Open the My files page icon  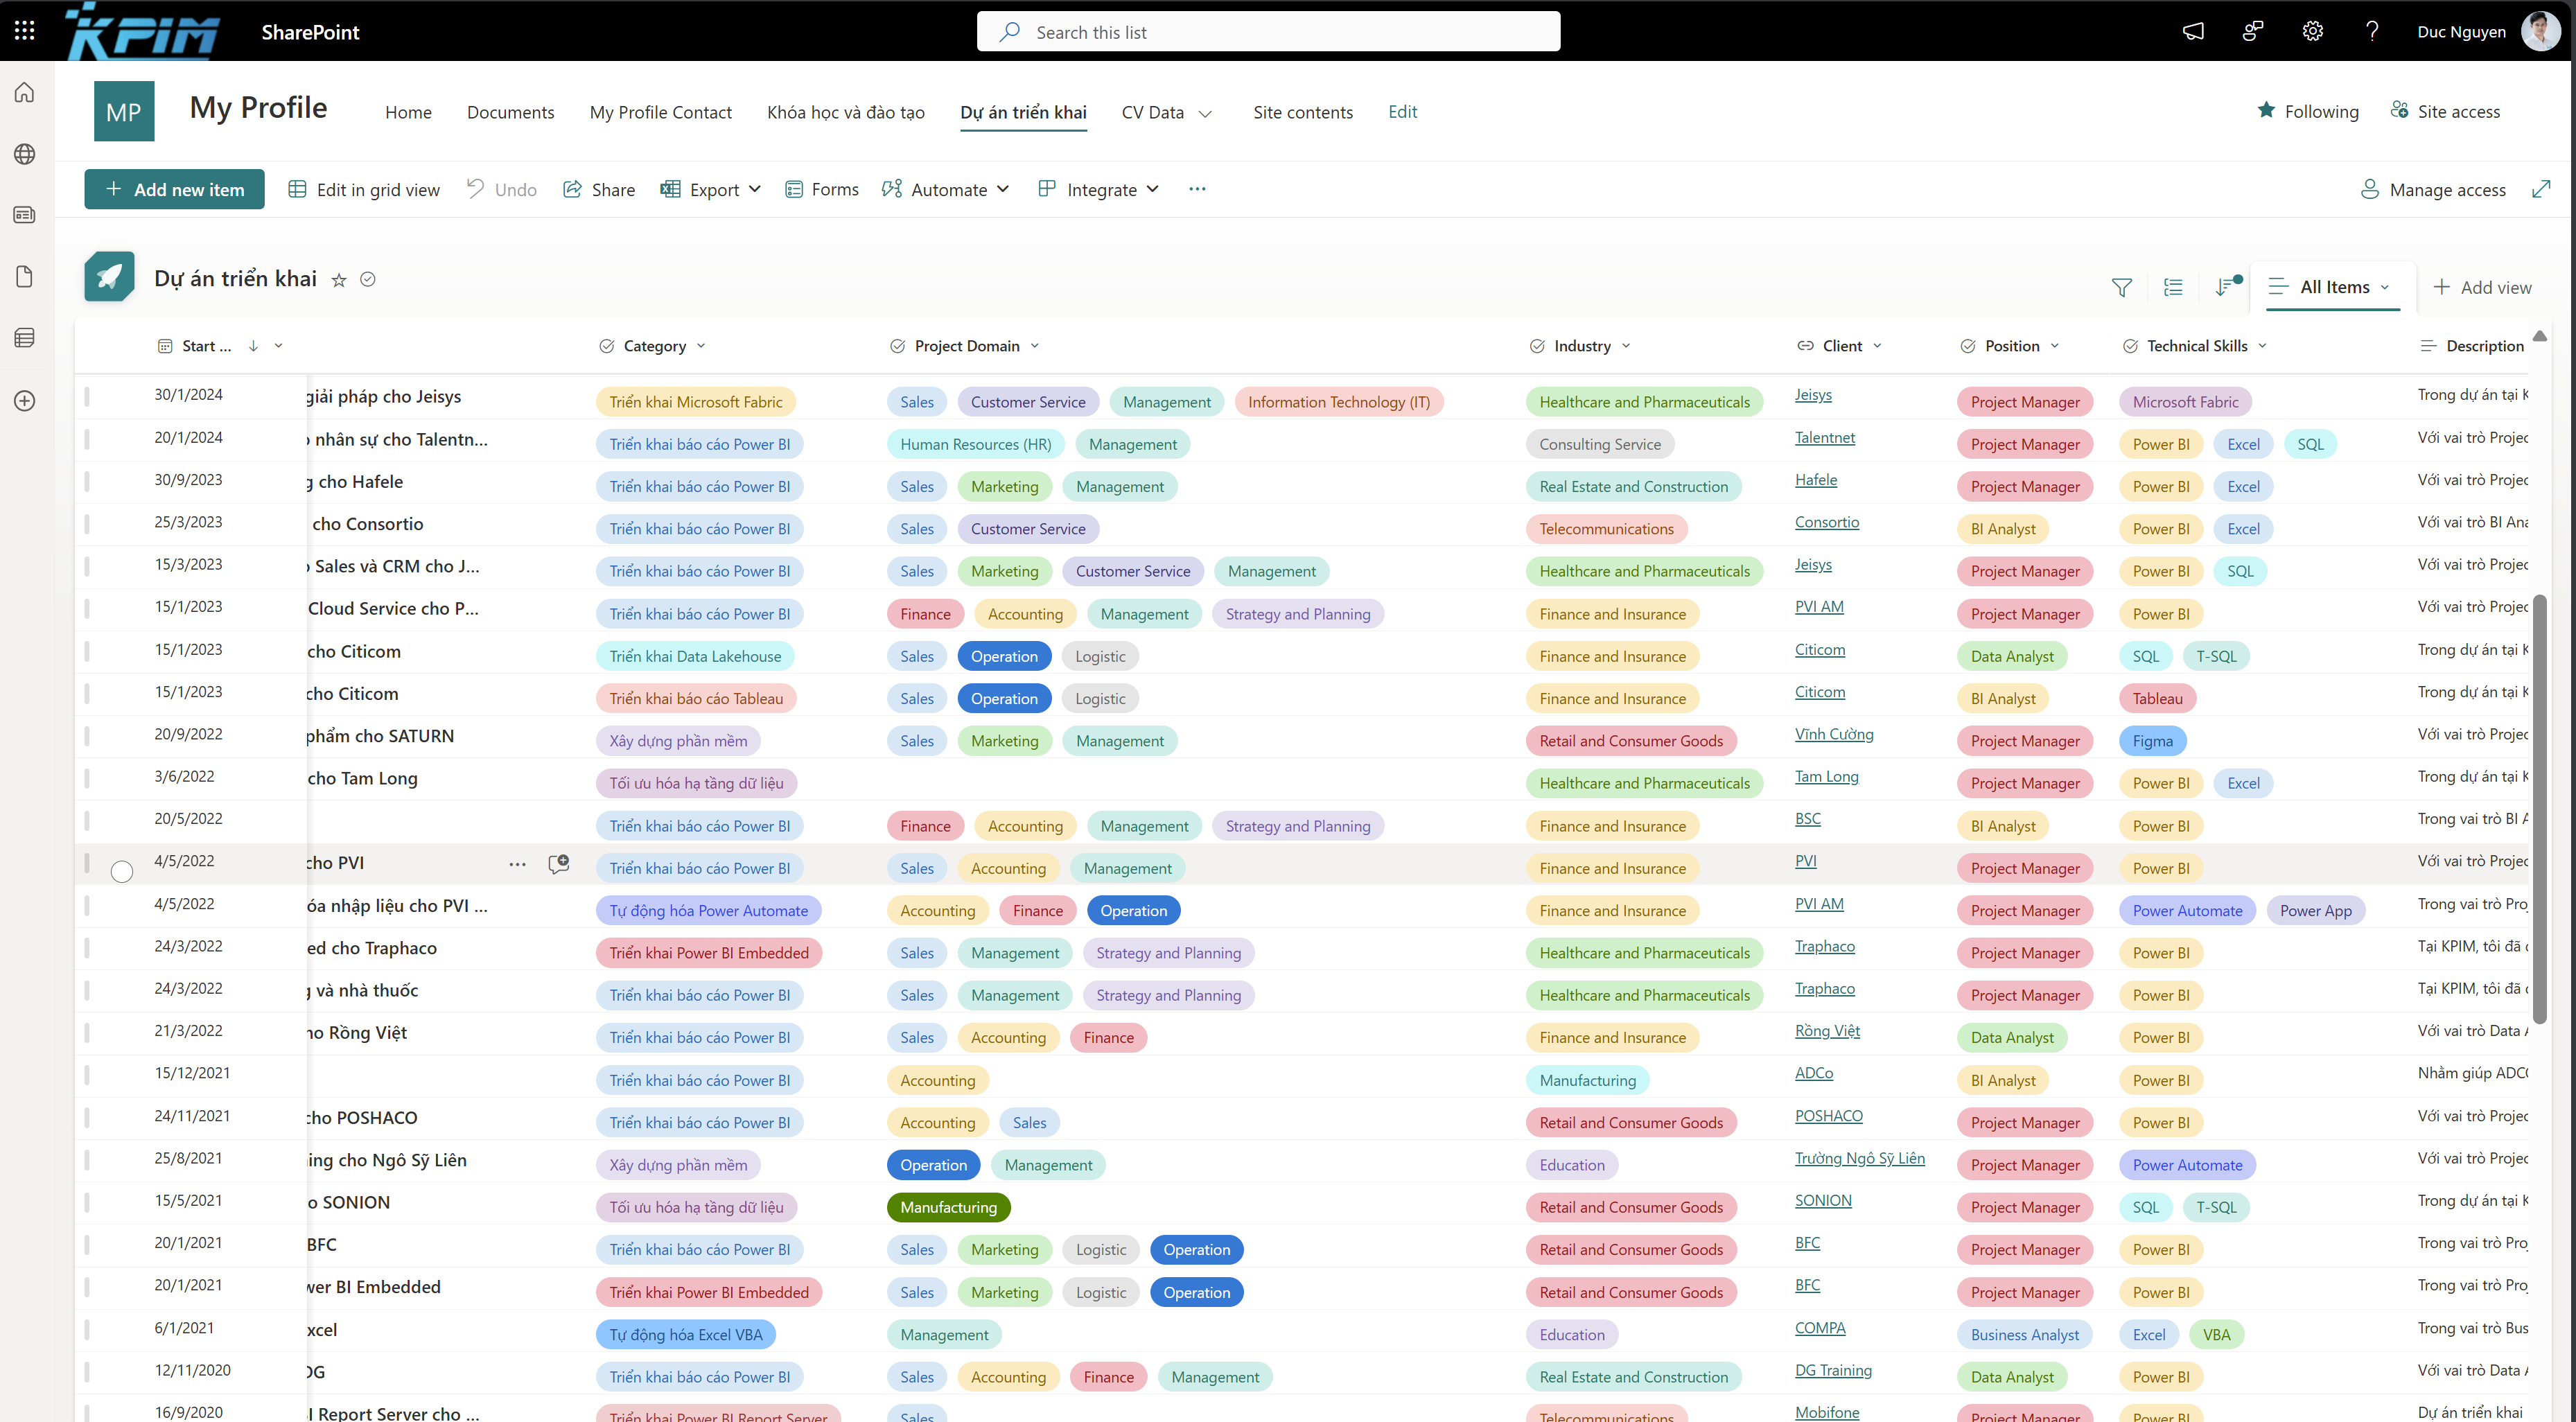point(25,277)
